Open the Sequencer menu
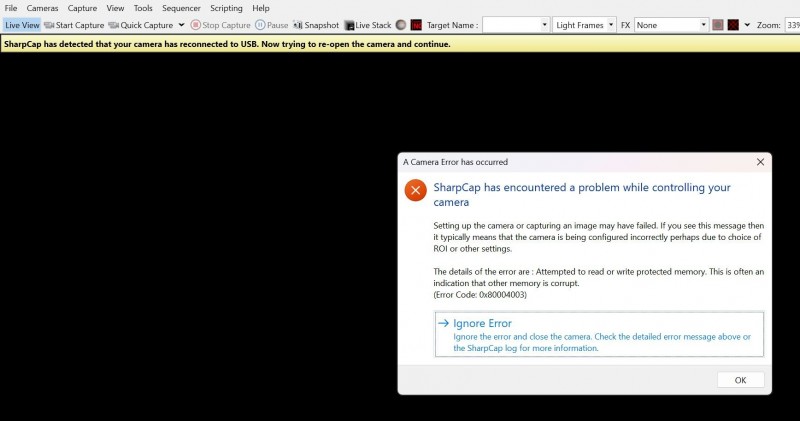 [x=181, y=8]
